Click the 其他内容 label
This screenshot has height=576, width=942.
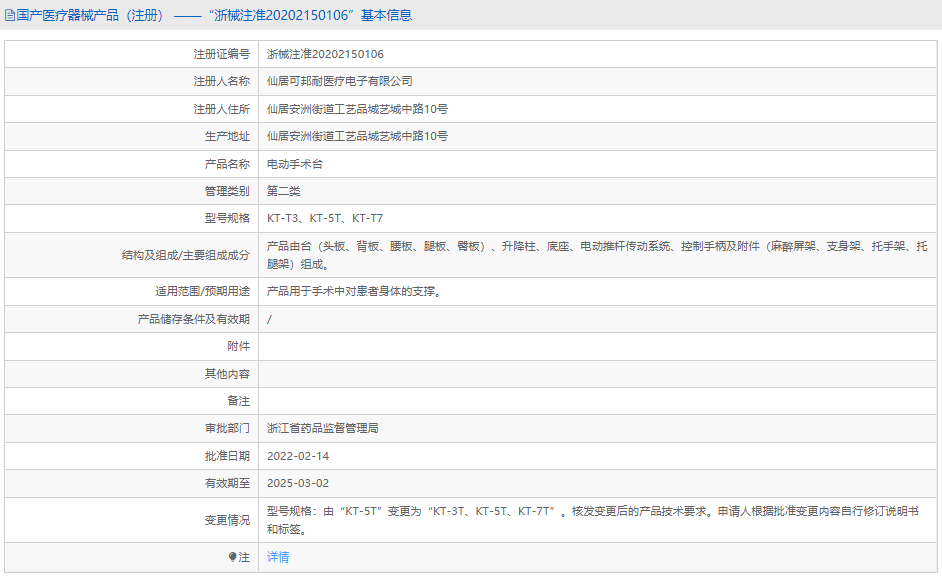(x=227, y=374)
